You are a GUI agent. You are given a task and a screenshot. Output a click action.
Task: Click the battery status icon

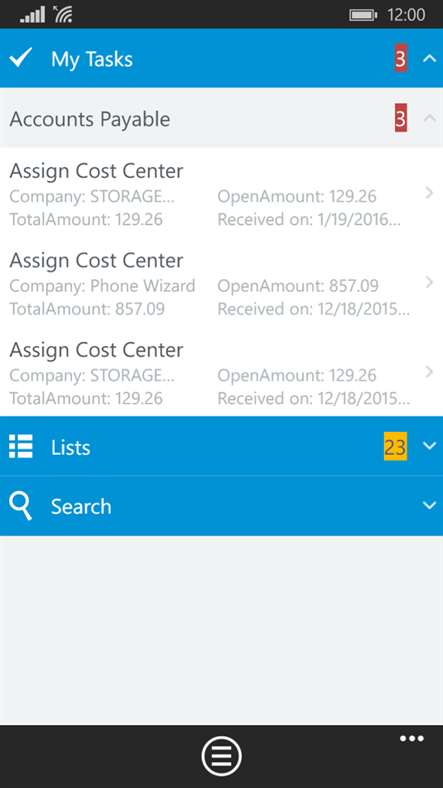click(363, 15)
